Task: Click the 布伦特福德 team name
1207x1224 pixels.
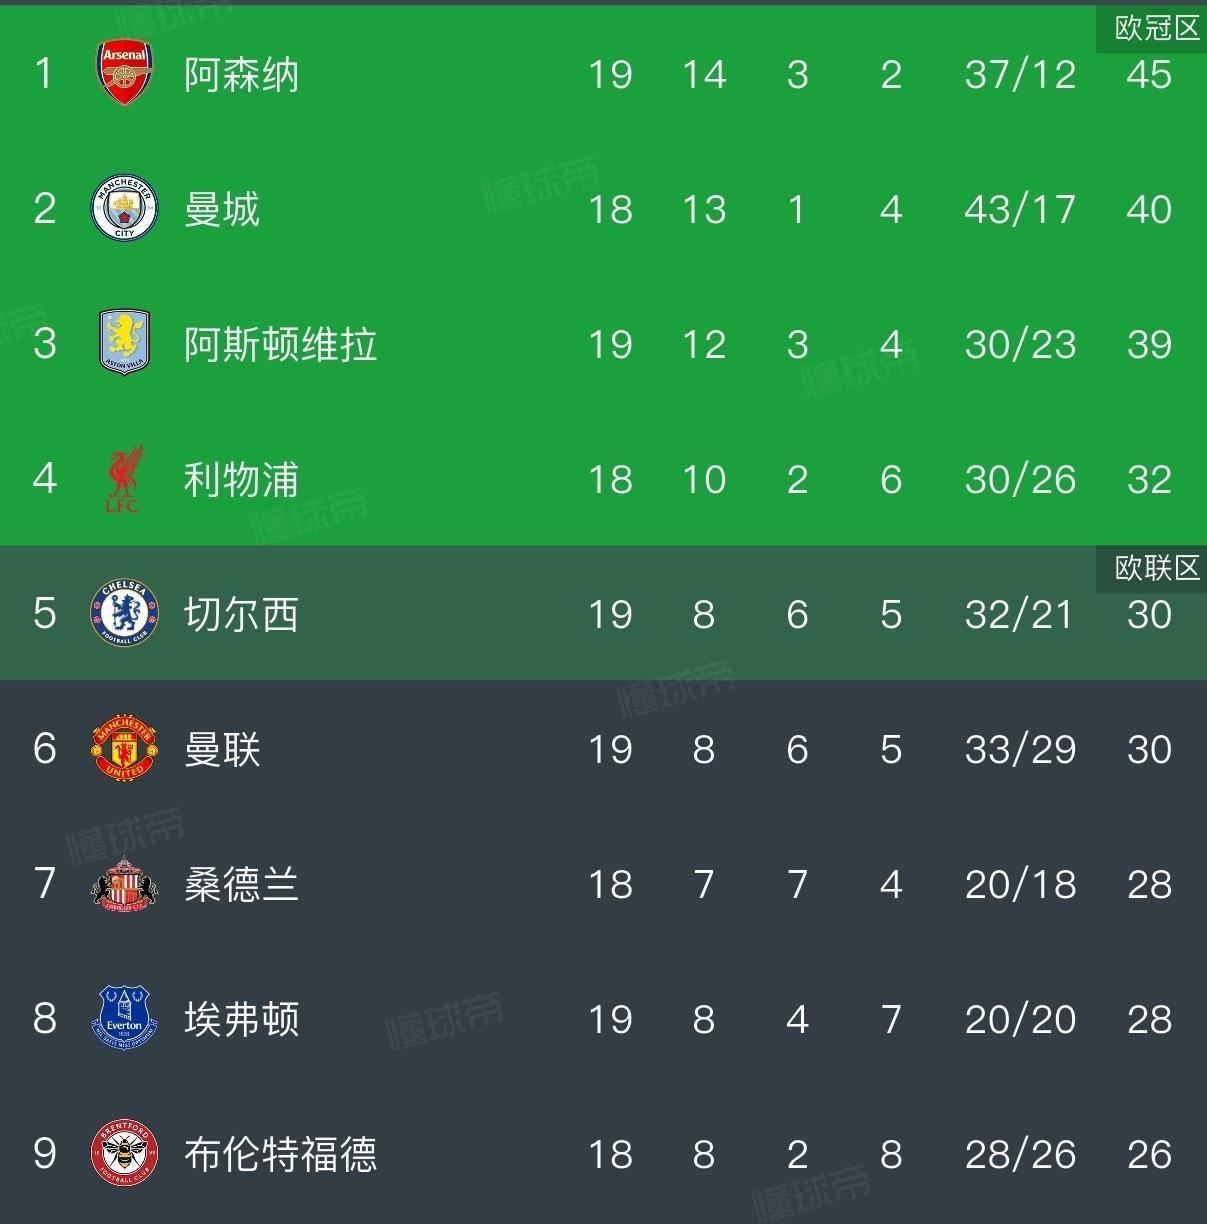Action: tap(280, 1155)
